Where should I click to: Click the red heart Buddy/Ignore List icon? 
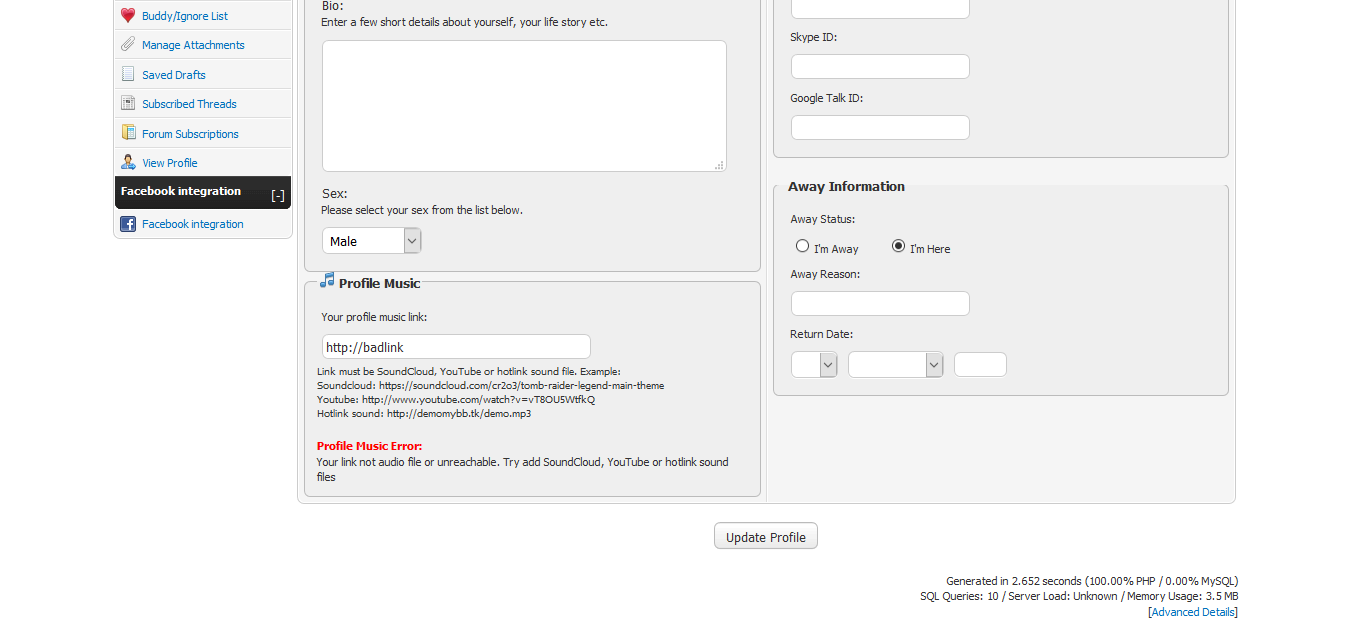click(128, 16)
